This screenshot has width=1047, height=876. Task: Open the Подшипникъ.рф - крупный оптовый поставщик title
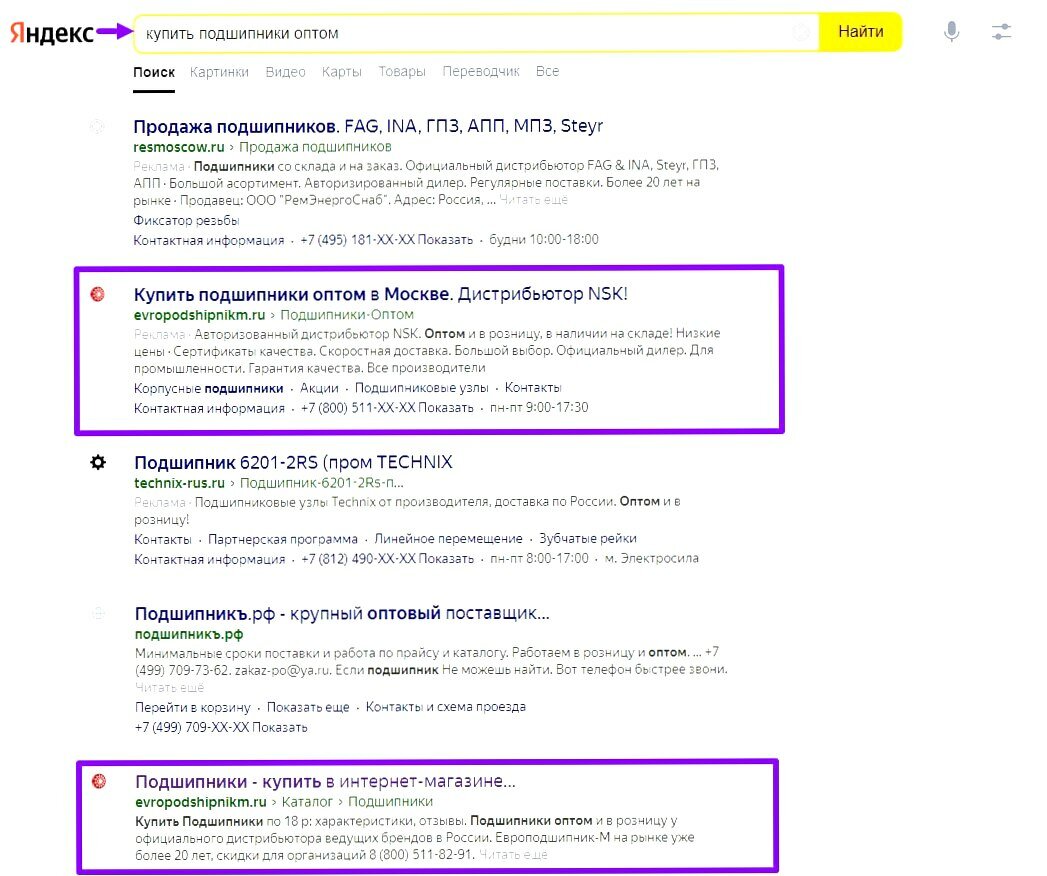tap(342, 613)
